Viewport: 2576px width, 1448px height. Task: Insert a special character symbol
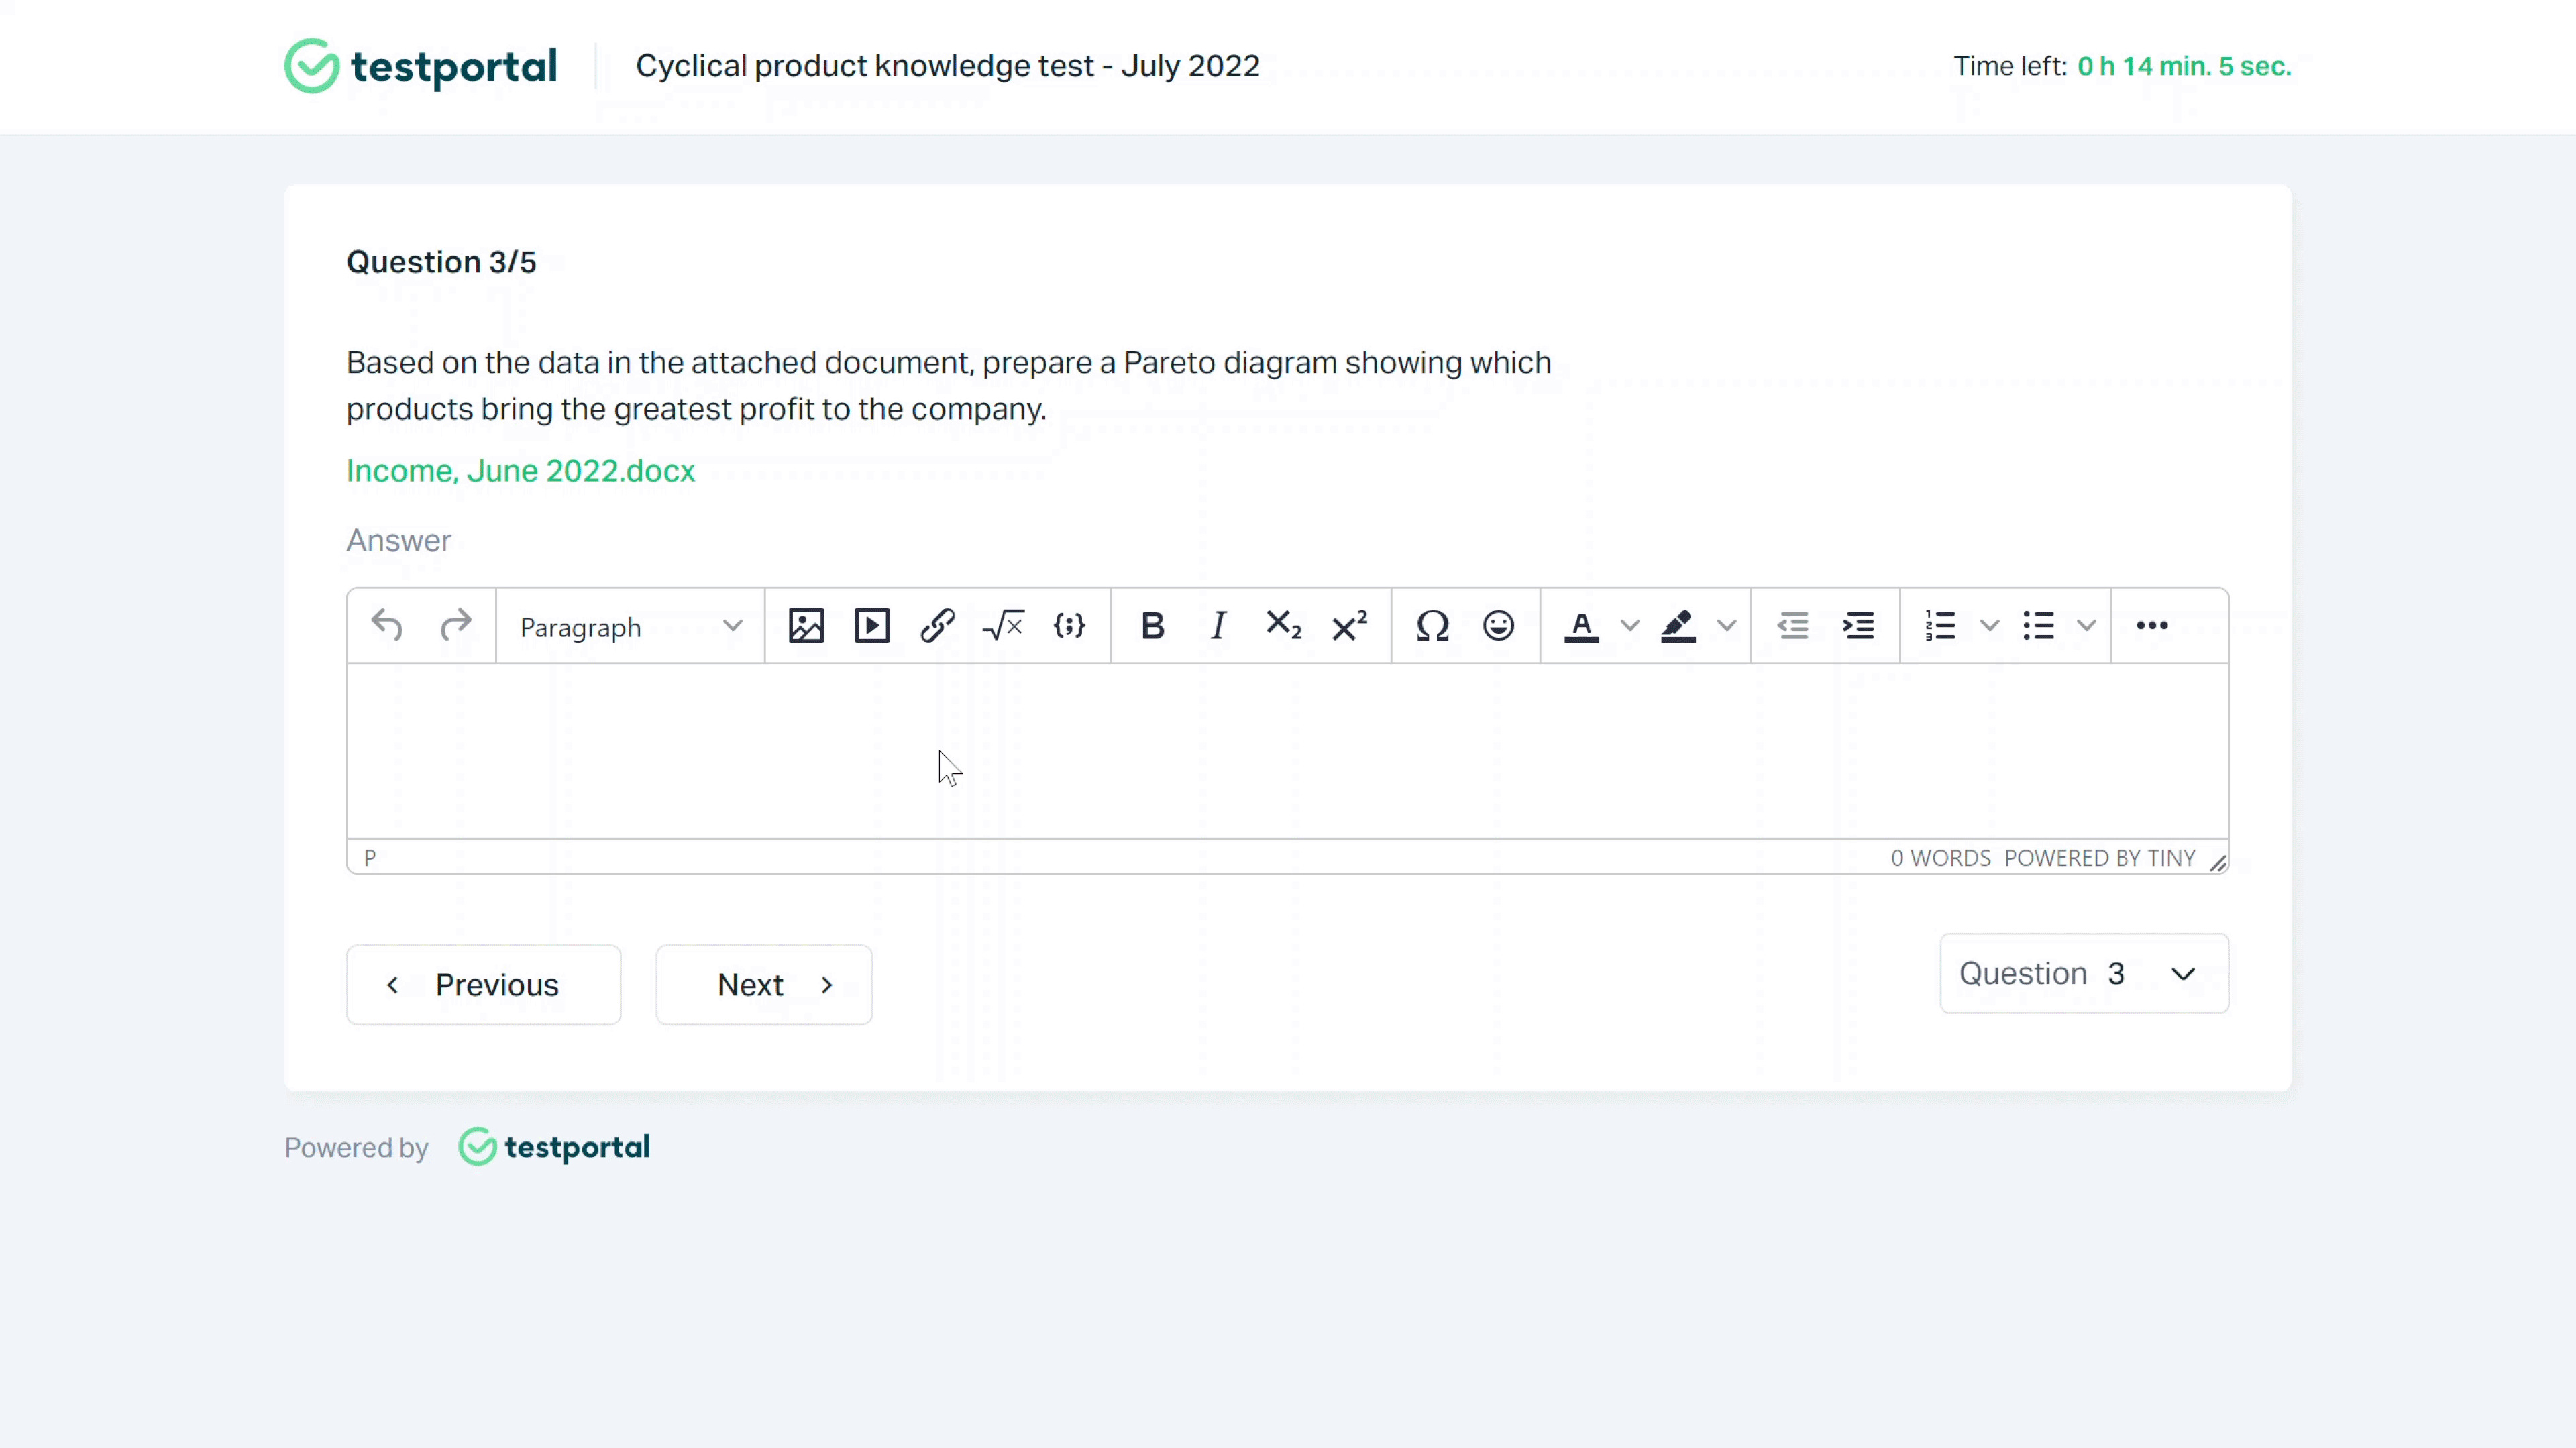point(1433,626)
